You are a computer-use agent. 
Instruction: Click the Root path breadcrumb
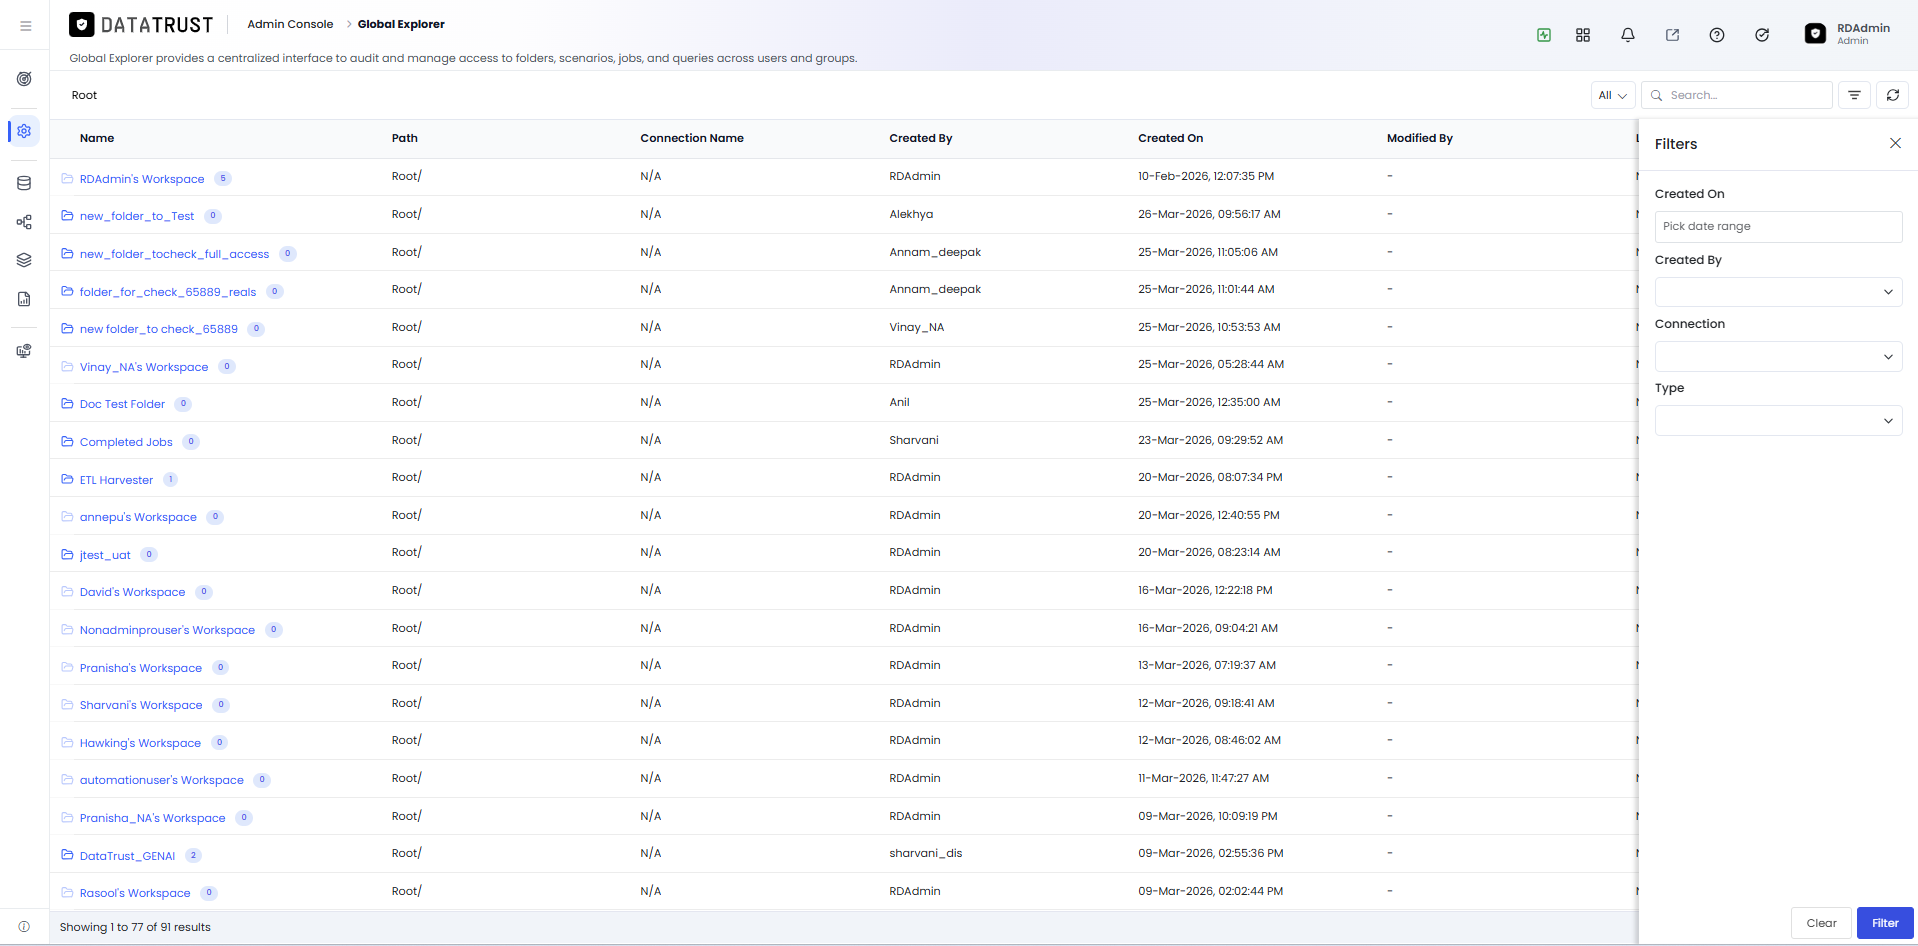[x=84, y=95]
